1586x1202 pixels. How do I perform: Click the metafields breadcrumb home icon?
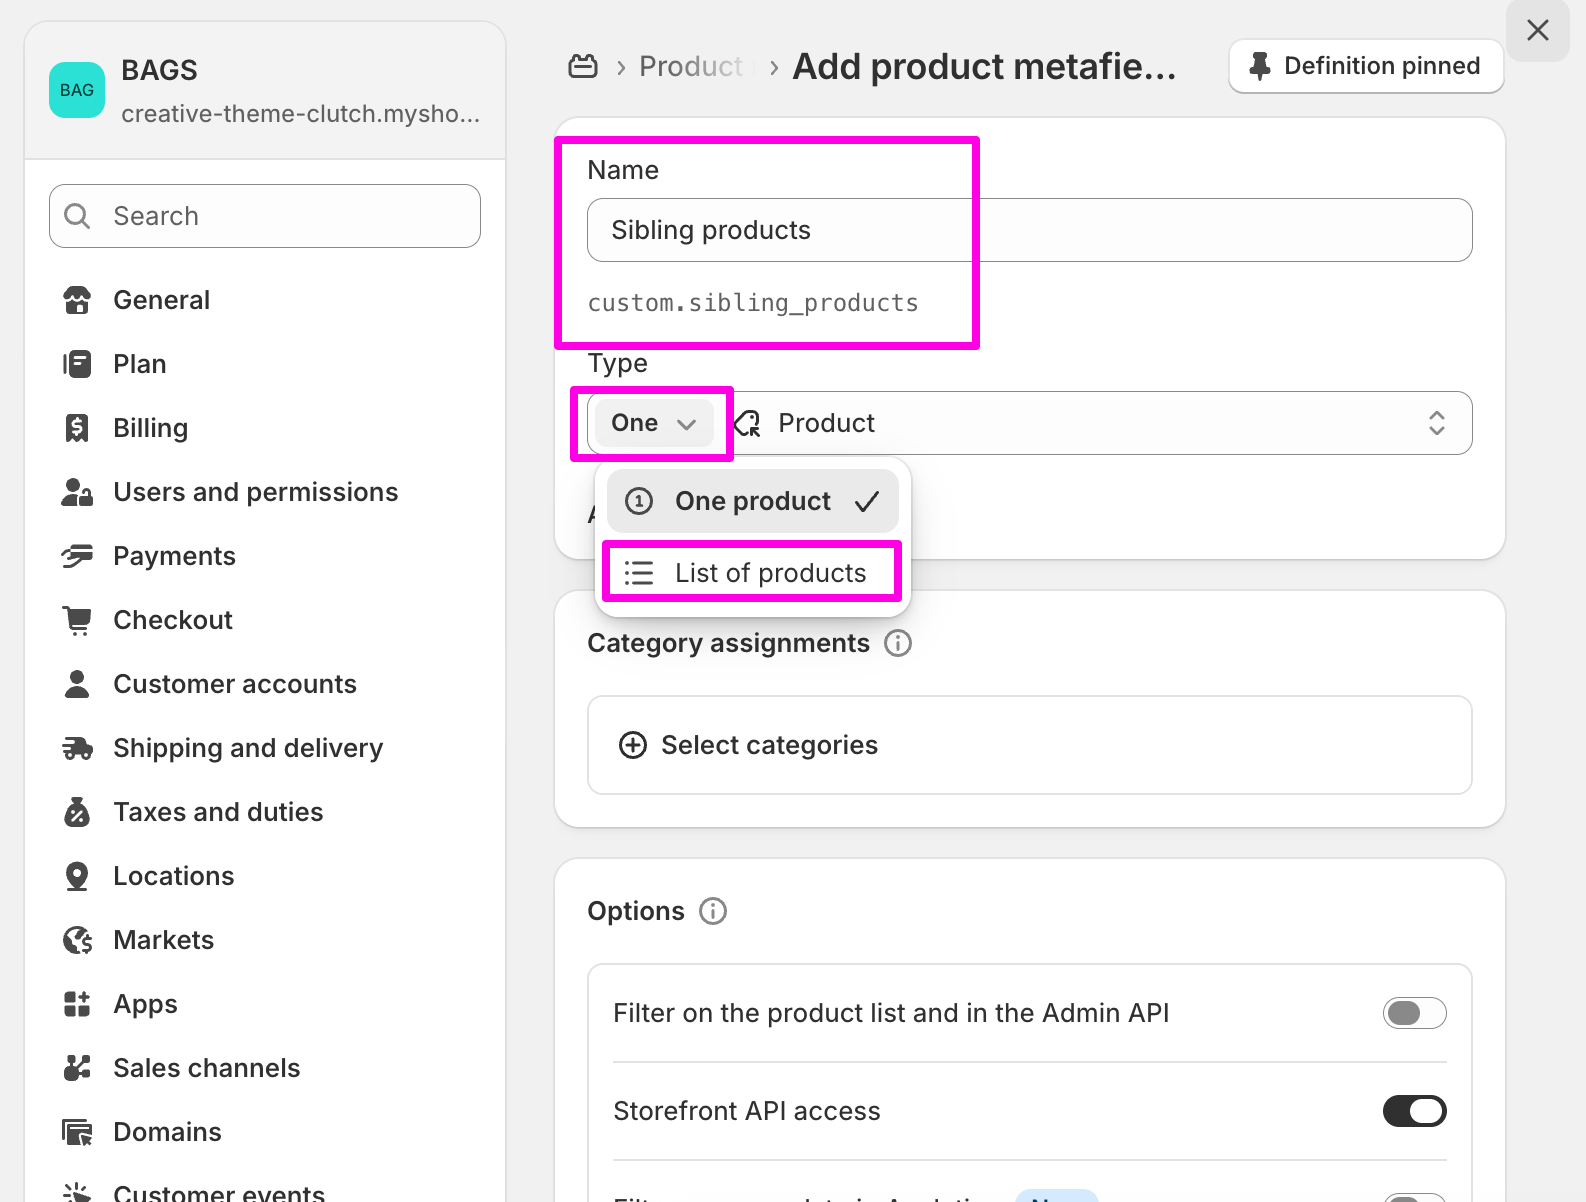[x=583, y=67]
